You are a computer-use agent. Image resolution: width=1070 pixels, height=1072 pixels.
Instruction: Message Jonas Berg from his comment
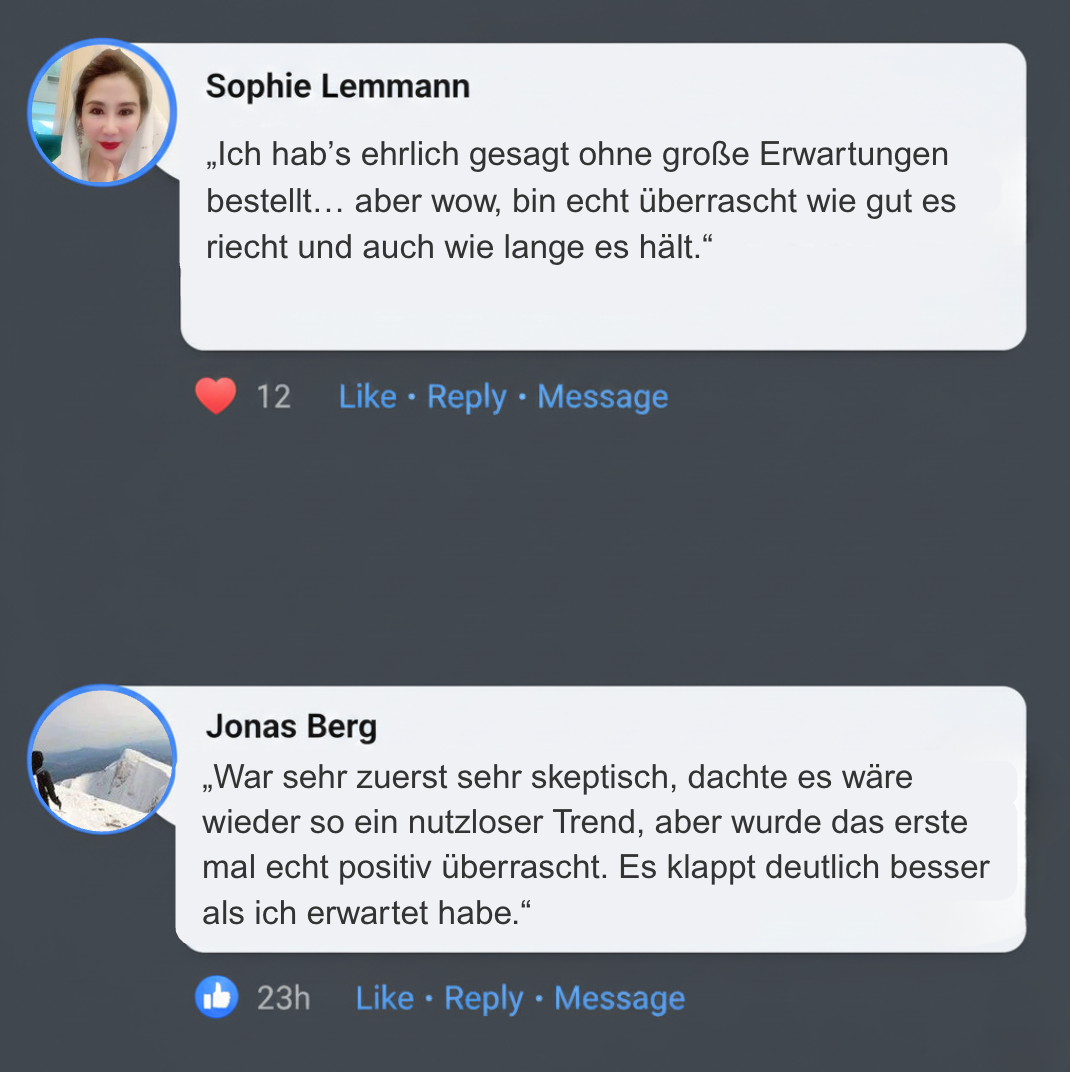(x=619, y=998)
